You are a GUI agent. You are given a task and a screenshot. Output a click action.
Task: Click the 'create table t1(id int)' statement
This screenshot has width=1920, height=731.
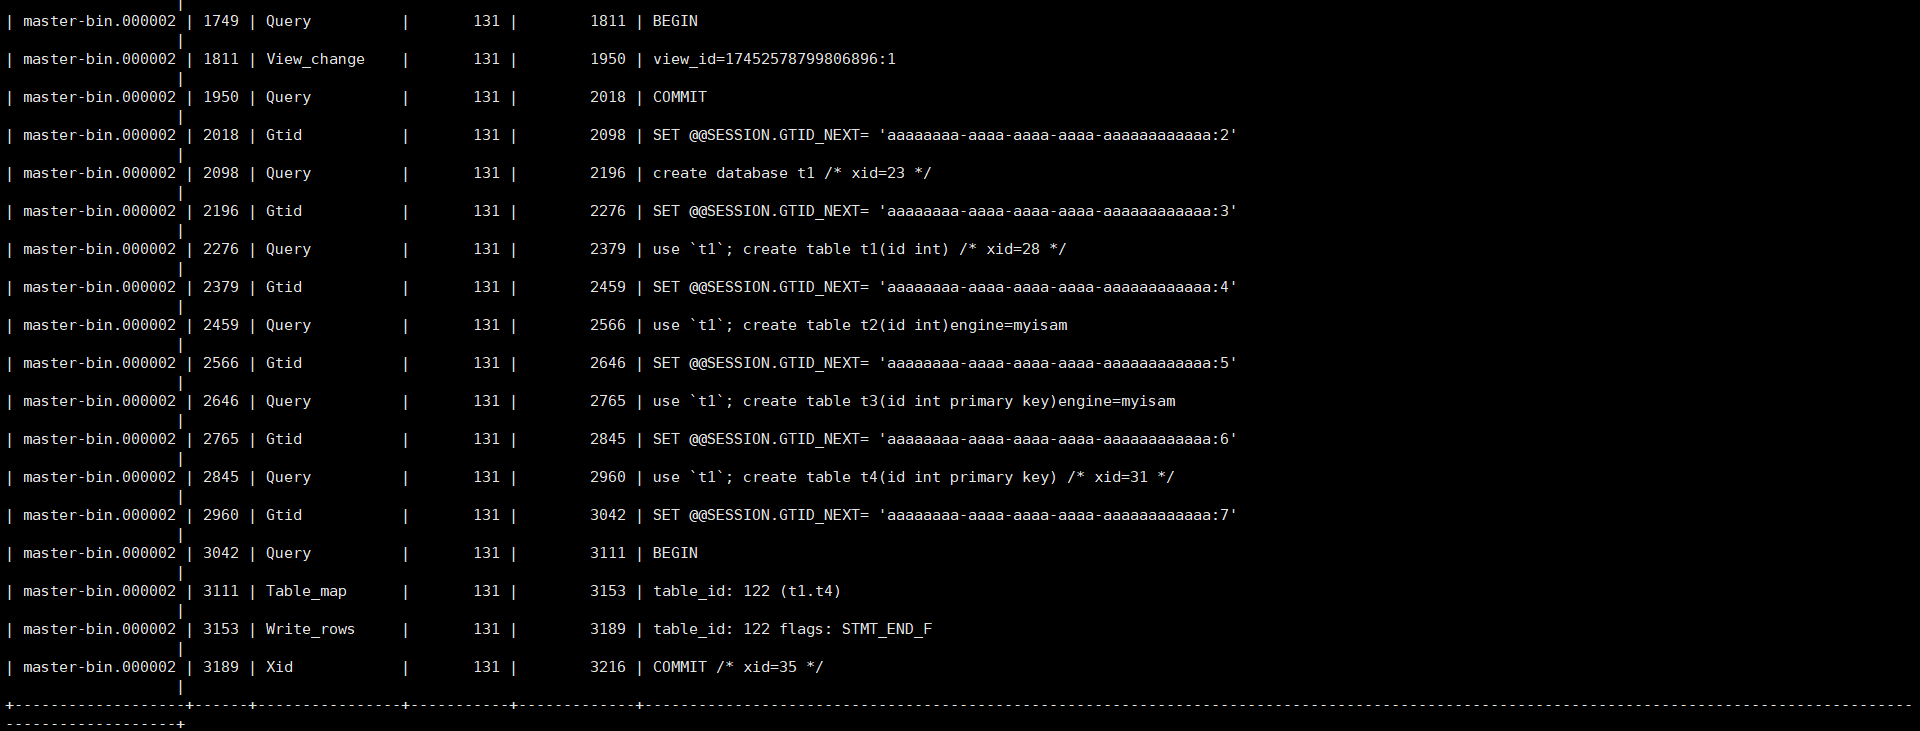(x=859, y=249)
